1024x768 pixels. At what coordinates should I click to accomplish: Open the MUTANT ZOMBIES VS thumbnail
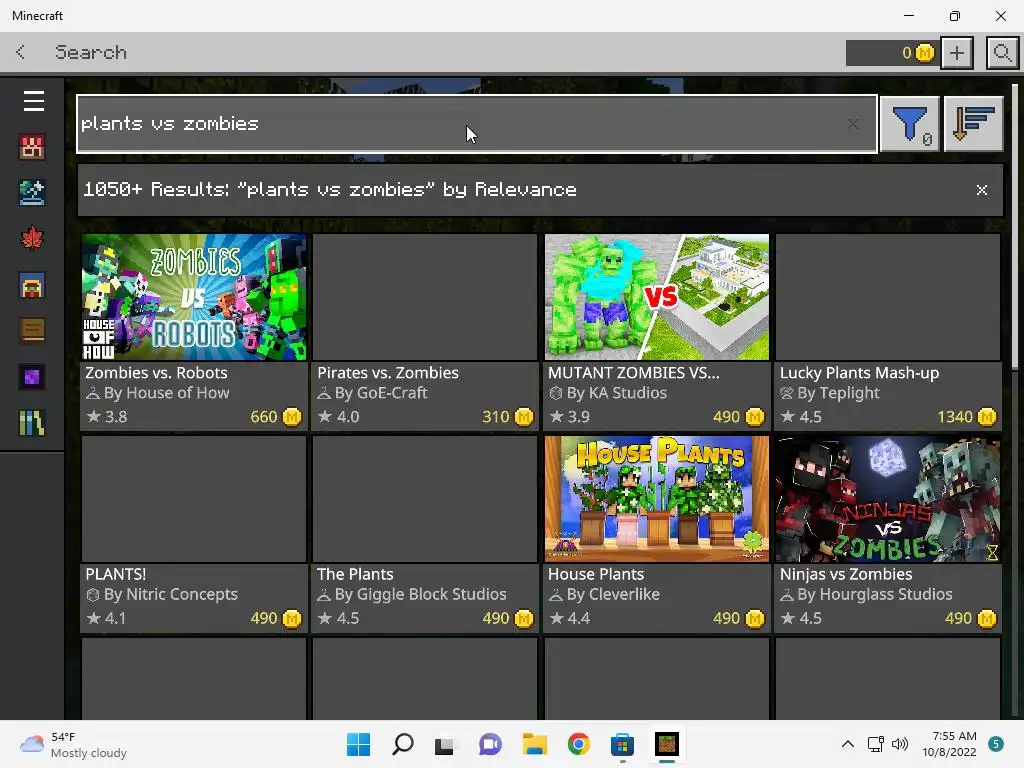pos(656,297)
